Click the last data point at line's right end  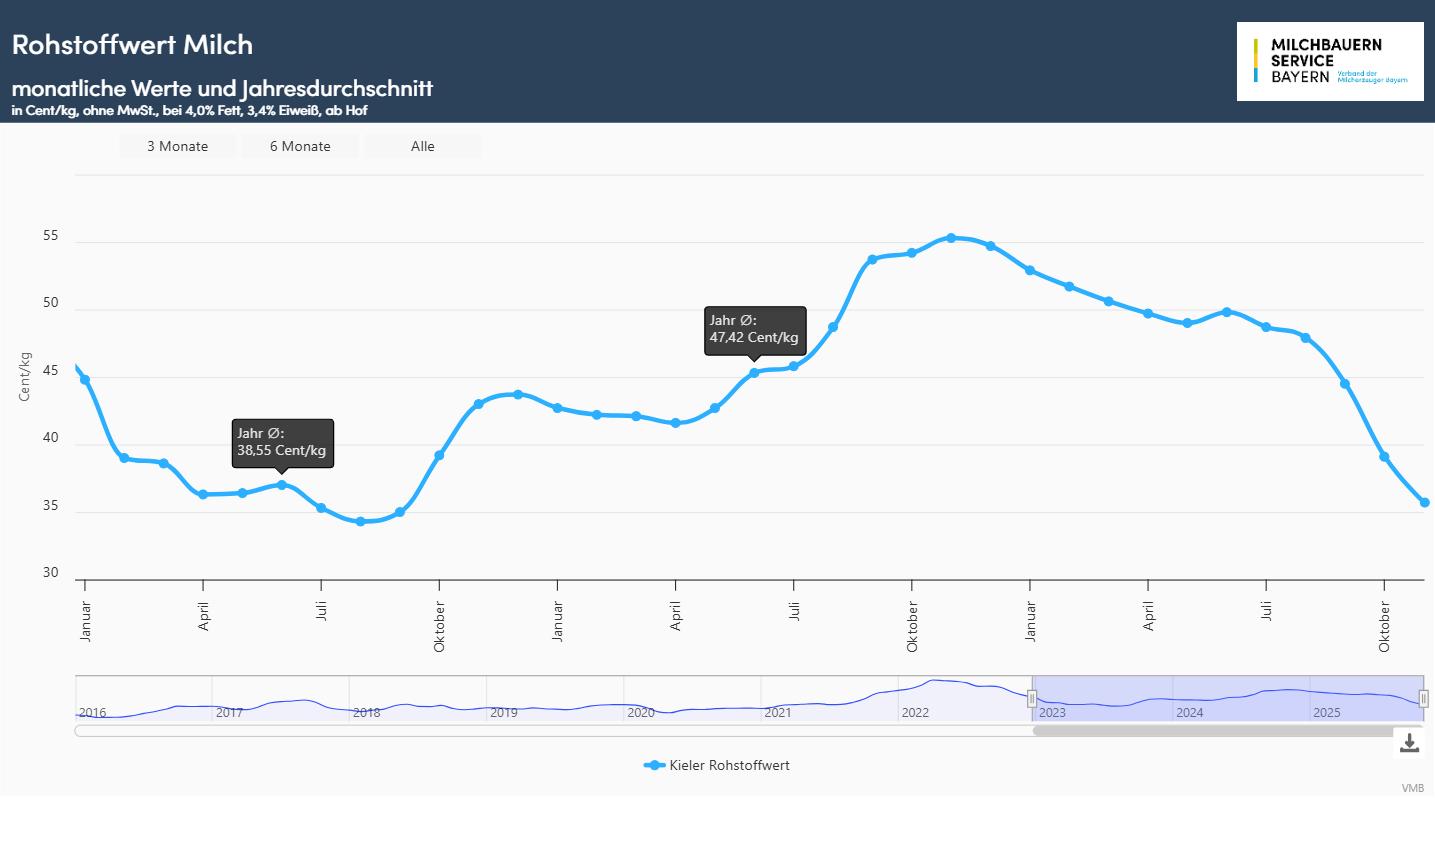(1425, 503)
